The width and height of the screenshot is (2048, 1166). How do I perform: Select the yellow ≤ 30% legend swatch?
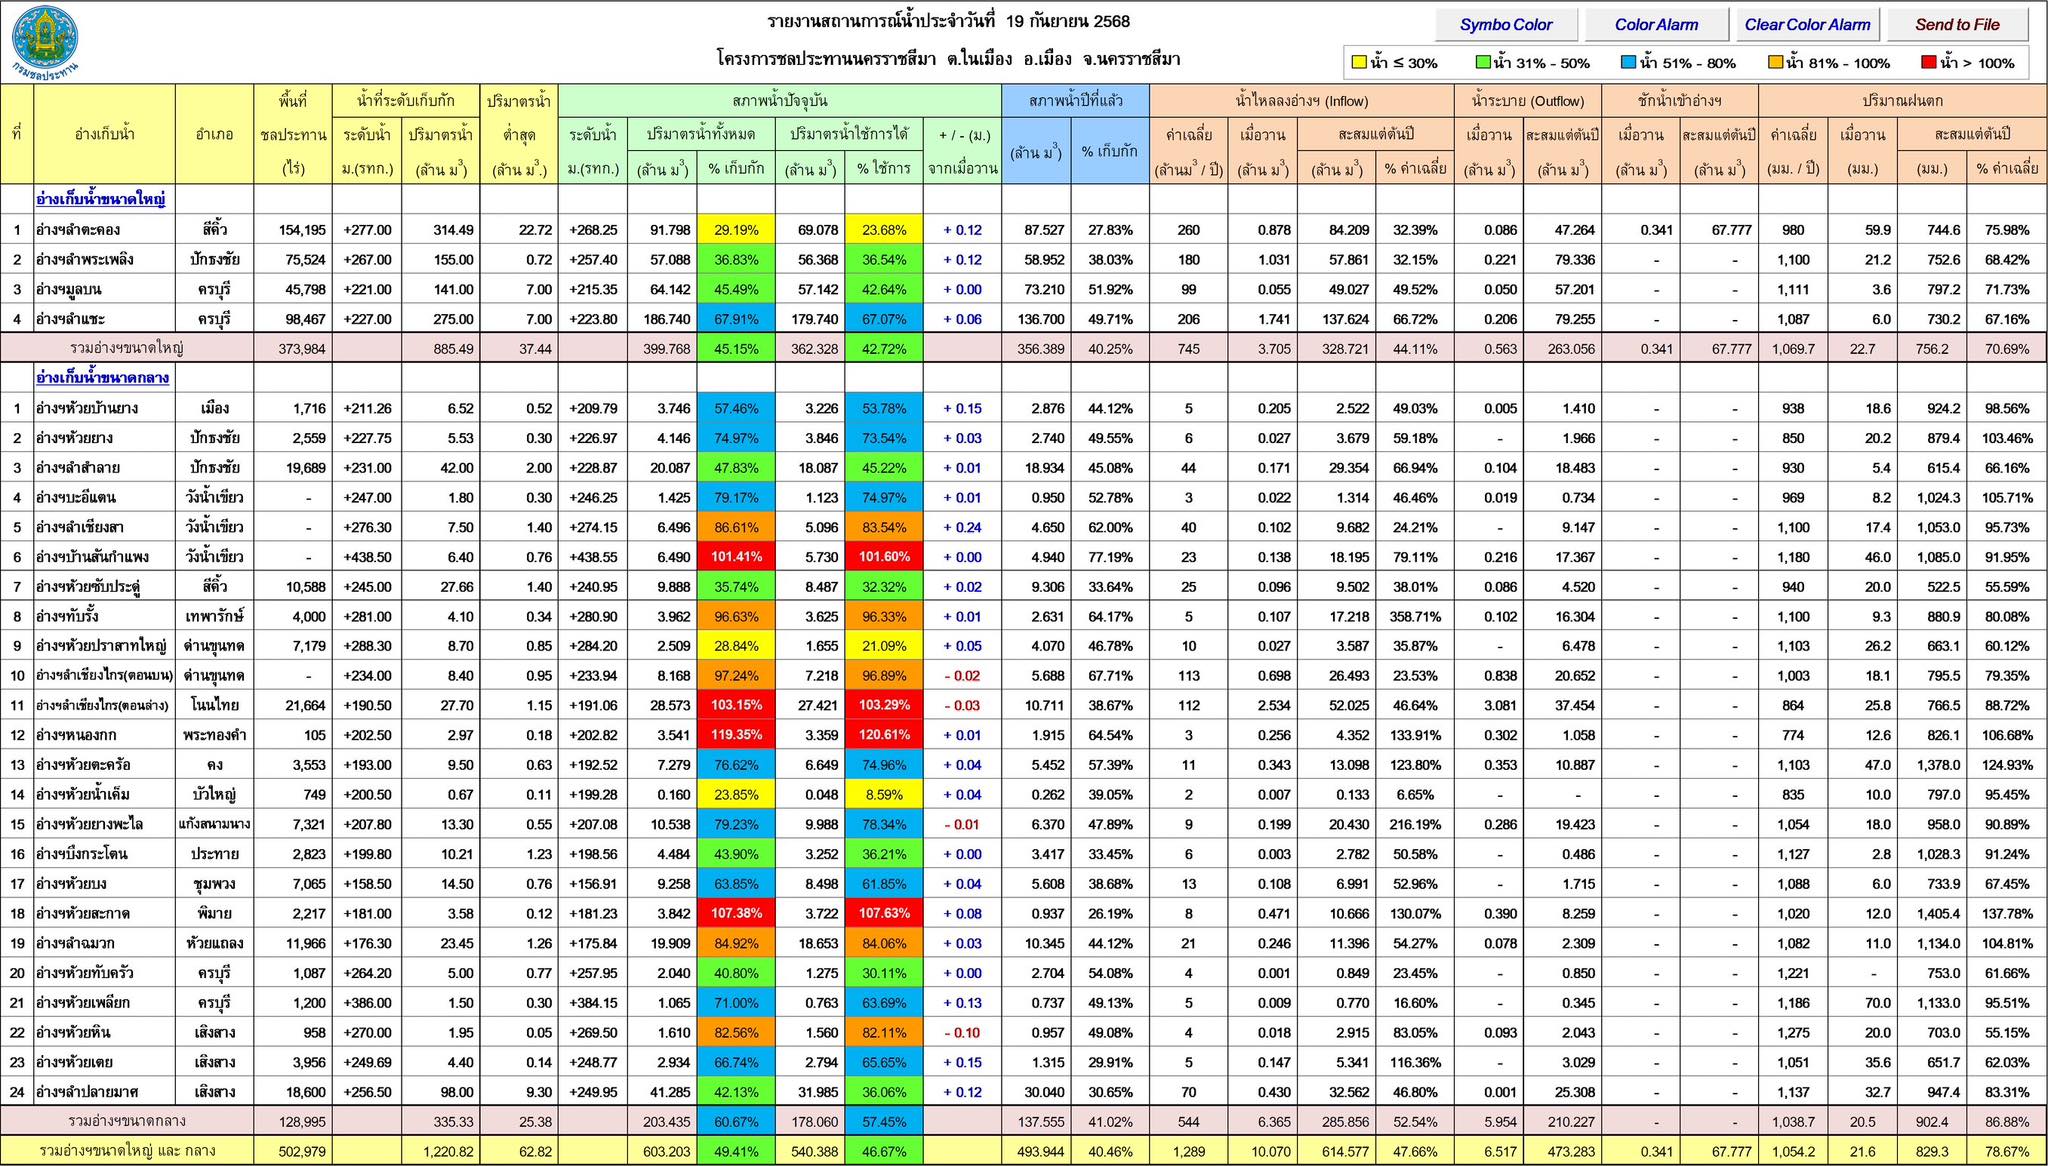[1359, 63]
